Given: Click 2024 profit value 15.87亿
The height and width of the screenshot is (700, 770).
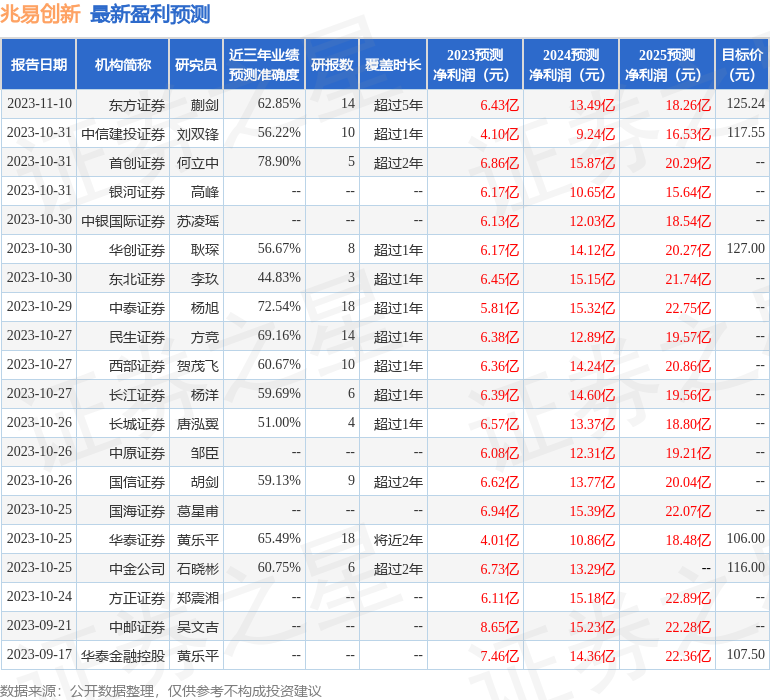Looking at the screenshot, I should point(592,163).
